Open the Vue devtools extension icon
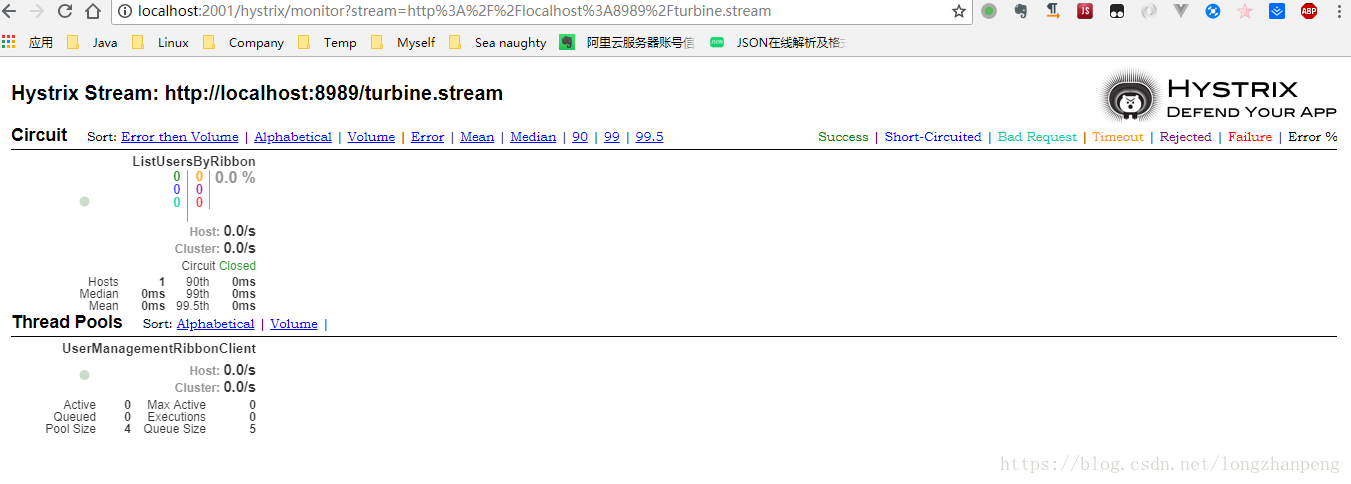This screenshot has width=1351, height=484. pos(1181,11)
